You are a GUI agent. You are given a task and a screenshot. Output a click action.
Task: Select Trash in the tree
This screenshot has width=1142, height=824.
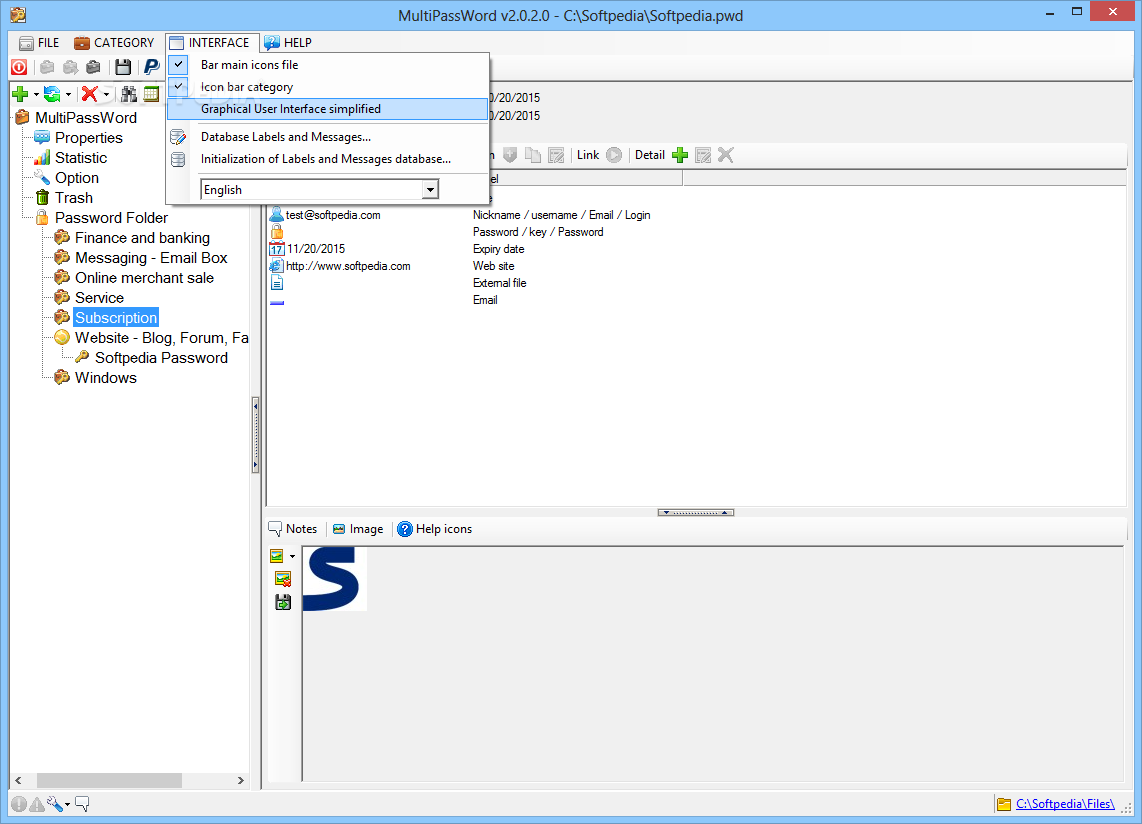click(x=74, y=198)
